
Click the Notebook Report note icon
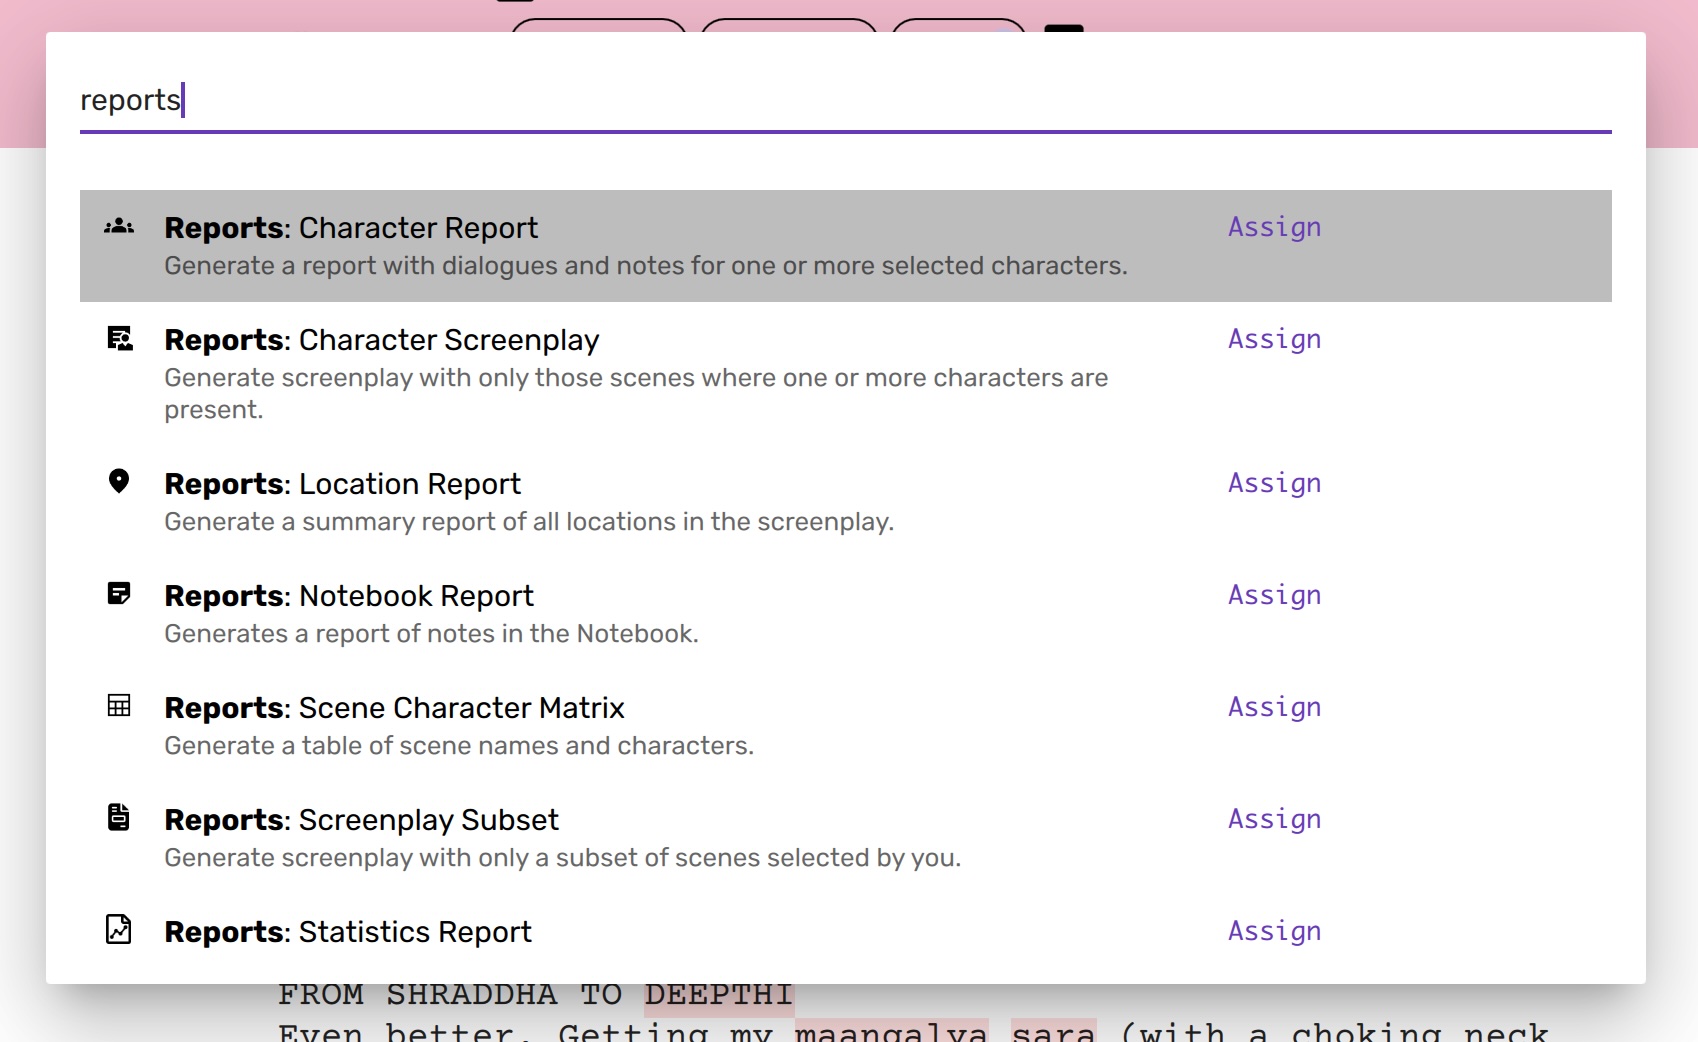click(x=119, y=594)
